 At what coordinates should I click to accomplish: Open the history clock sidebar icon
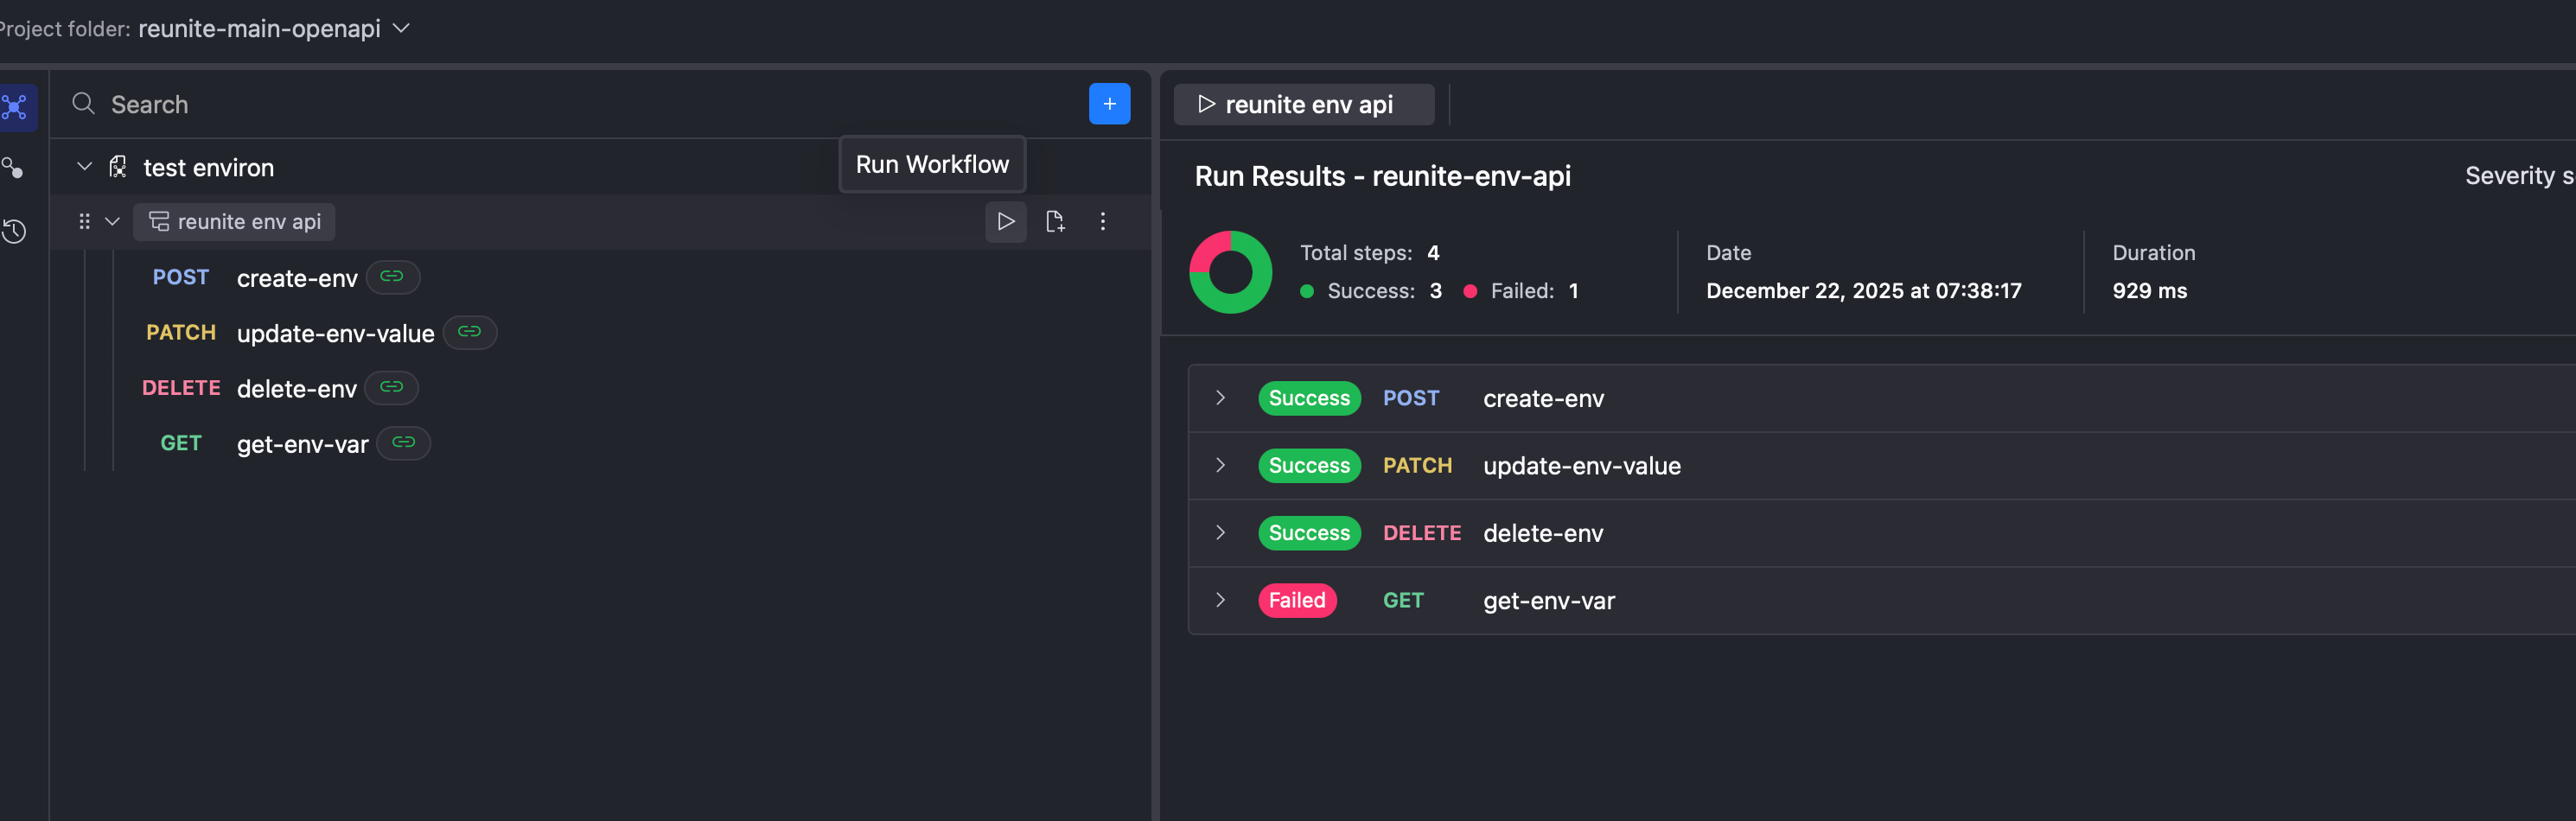click(x=15, y=231)
